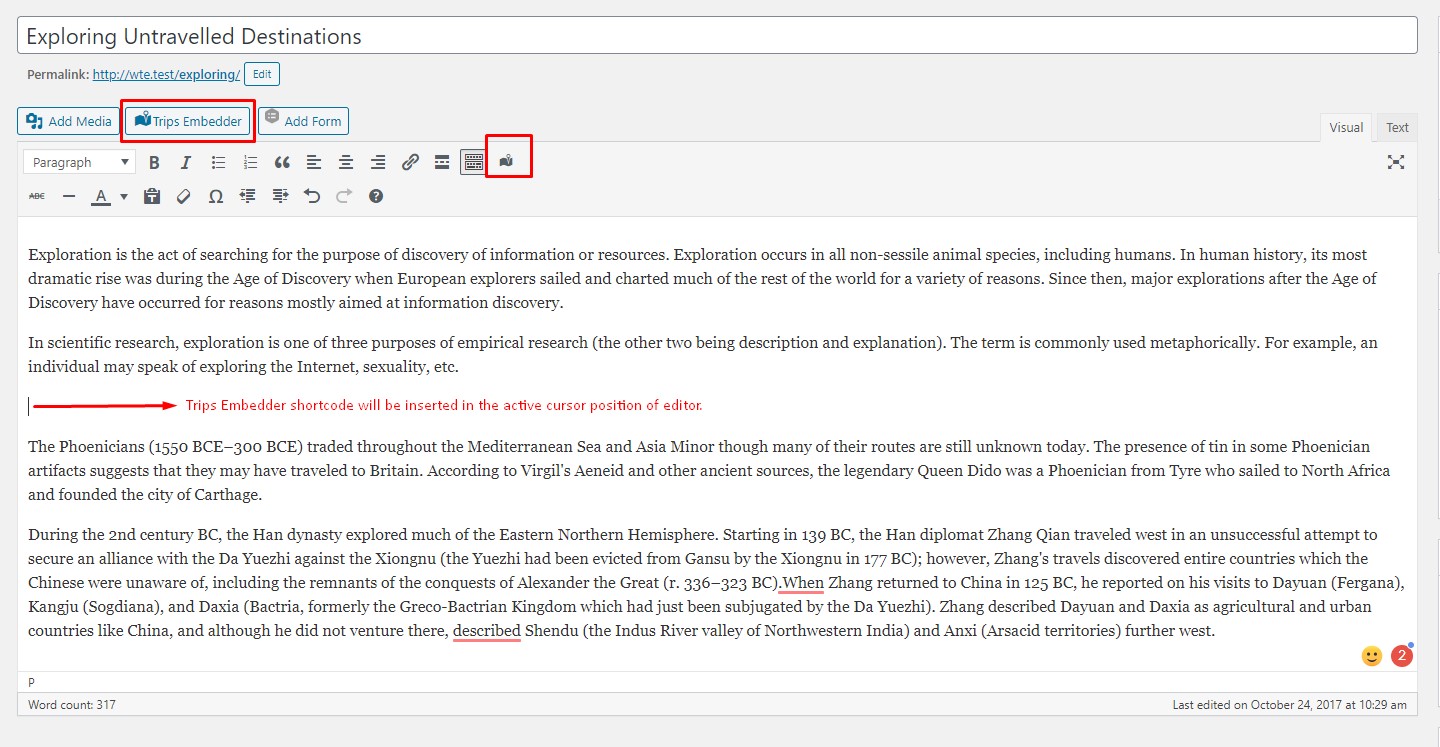Open the Paragraph format dropdown
The height and width of the screenshot is (747, 1440).
[81, 162]
